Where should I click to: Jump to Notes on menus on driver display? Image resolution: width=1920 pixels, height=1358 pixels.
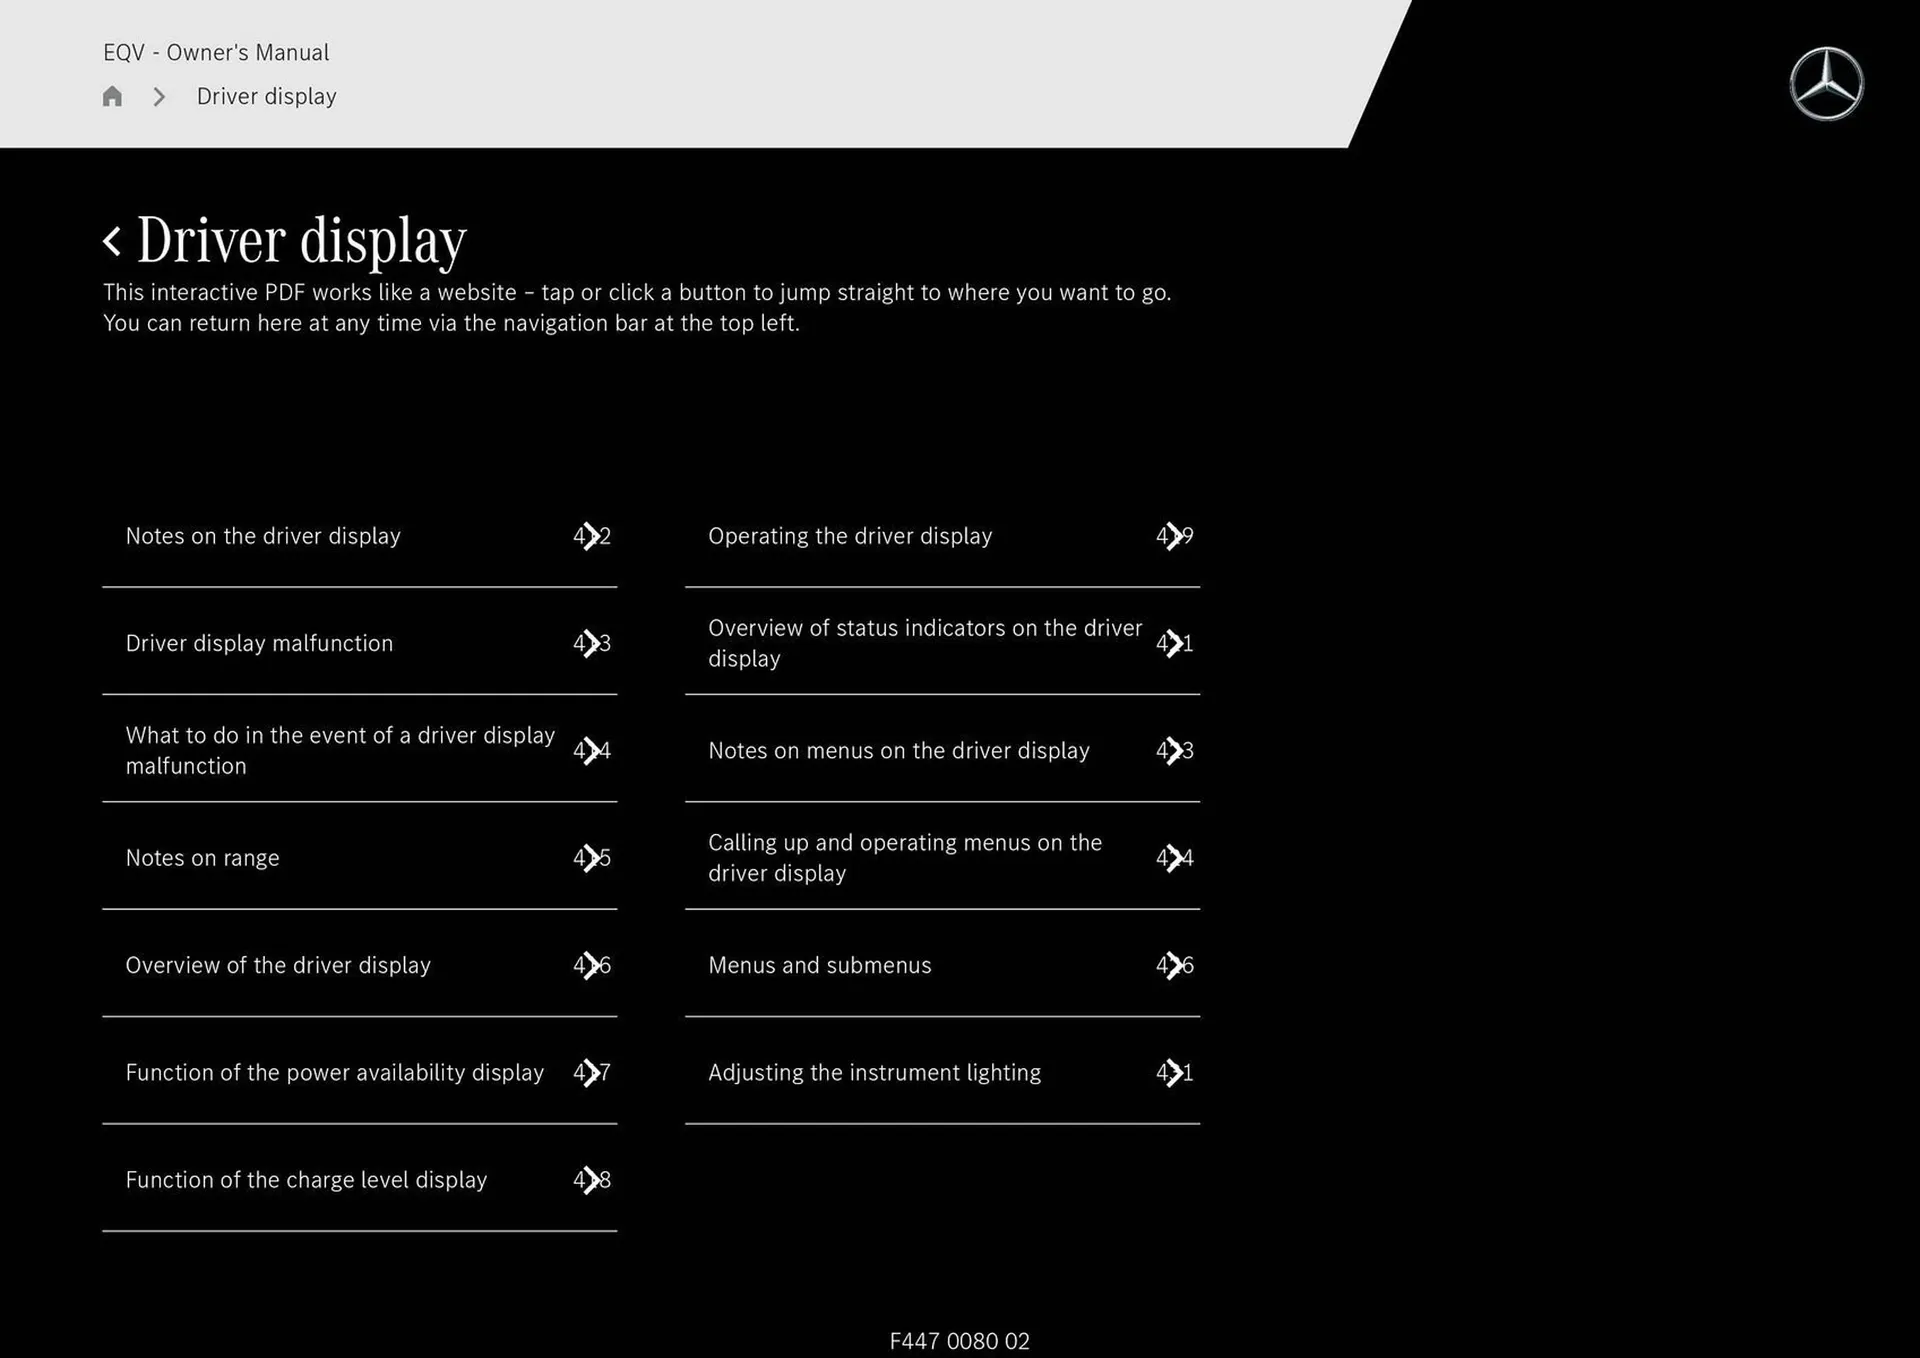pyautogui.click(x=898, y=750)
